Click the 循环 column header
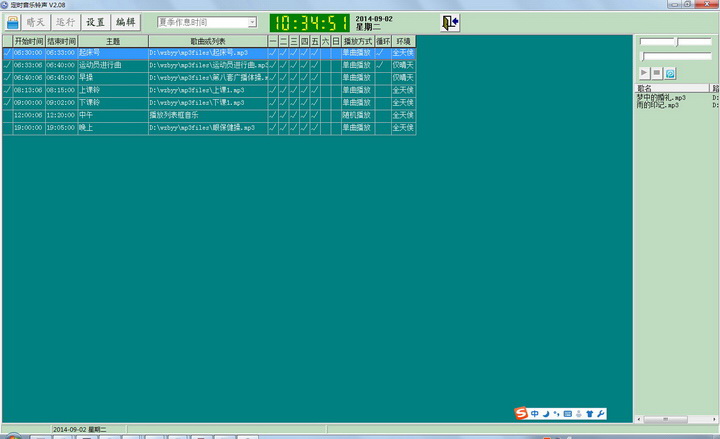This screenshot has height=439, width=720. tap(383, 41)
